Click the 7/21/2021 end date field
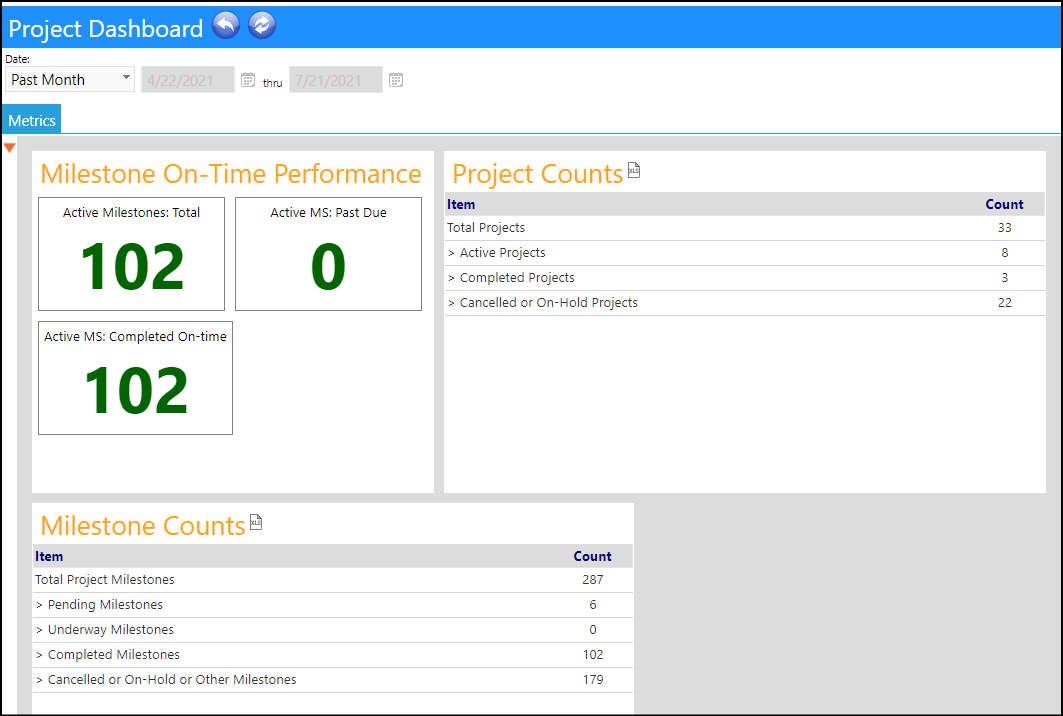Screen dimensions: 1063x716 click(x=336, y=80)
